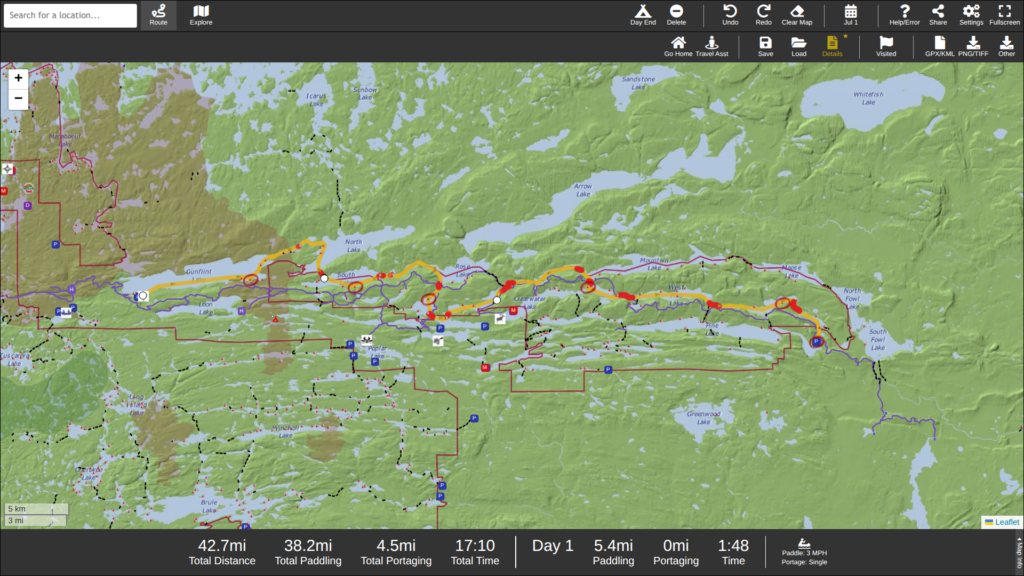The height and width of the screenshot is (576, 1024).
Task: Click 42.7mi Total Distance readout
Action: pyautogui.click(x=222, y=552)
